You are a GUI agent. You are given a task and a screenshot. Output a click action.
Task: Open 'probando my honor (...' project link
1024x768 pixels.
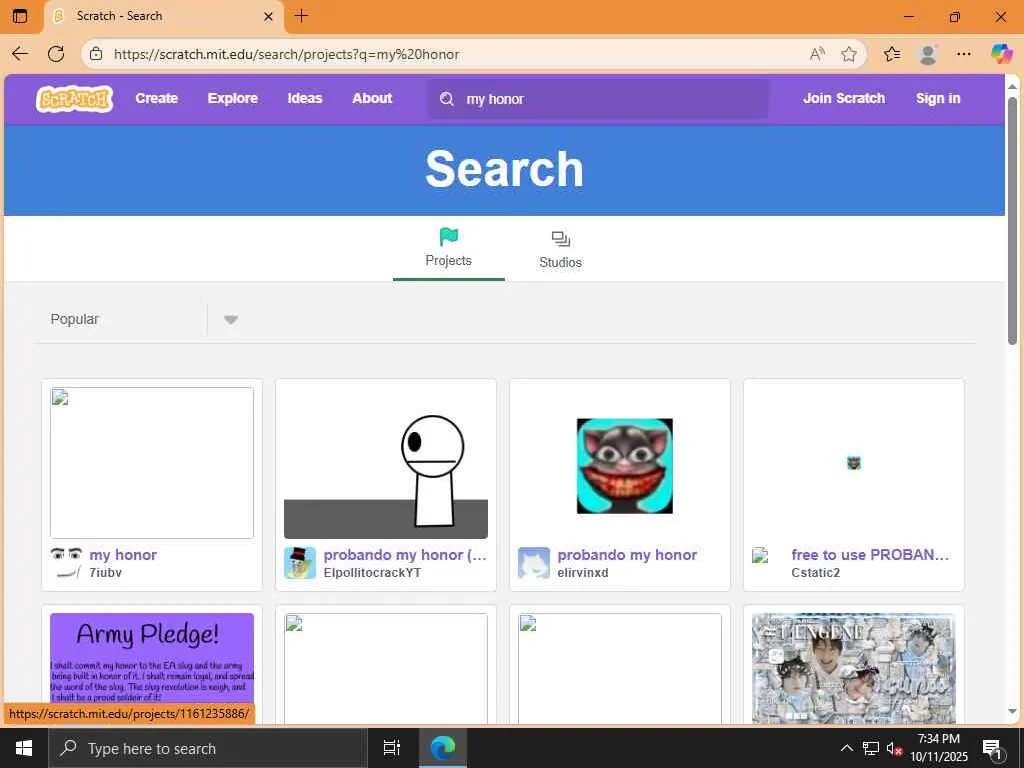click(405, 554)
